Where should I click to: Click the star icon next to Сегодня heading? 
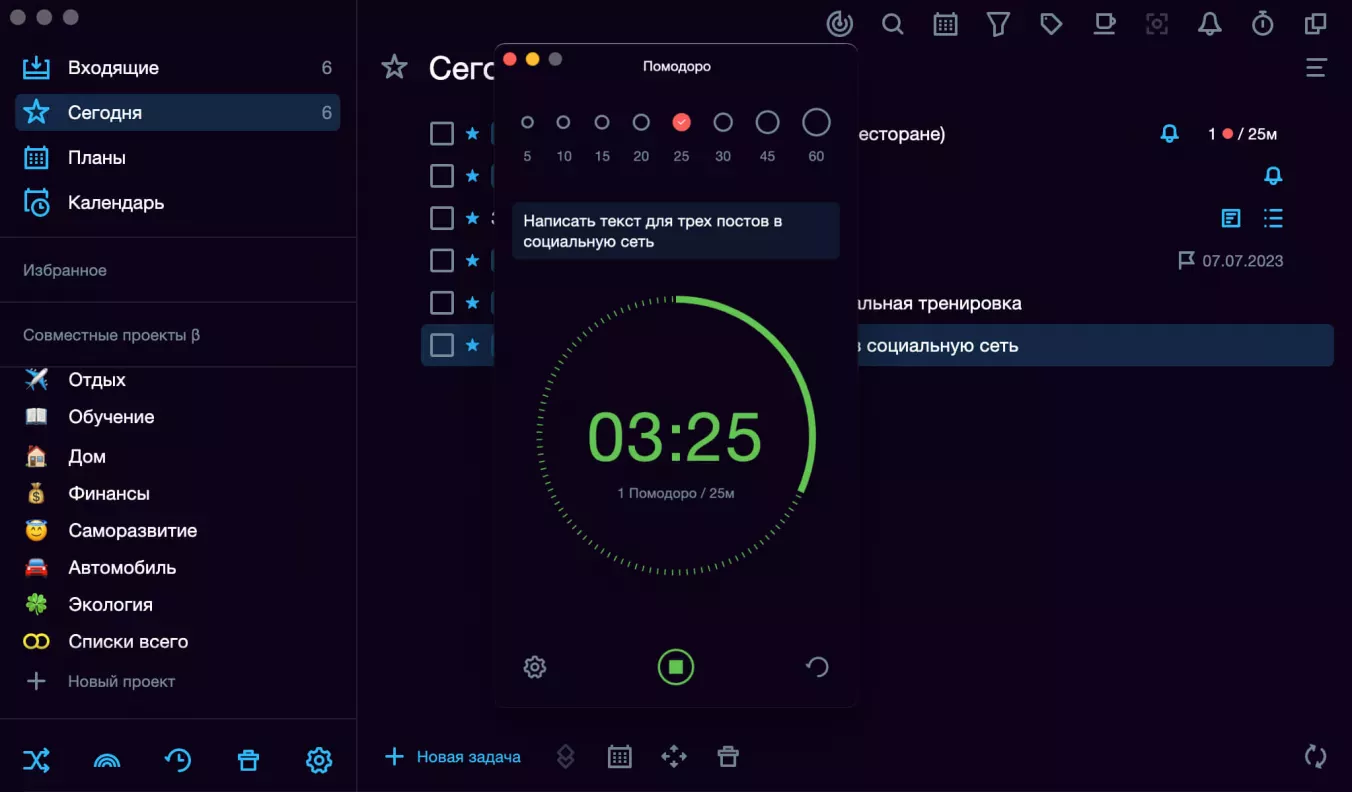coord(395,68)
